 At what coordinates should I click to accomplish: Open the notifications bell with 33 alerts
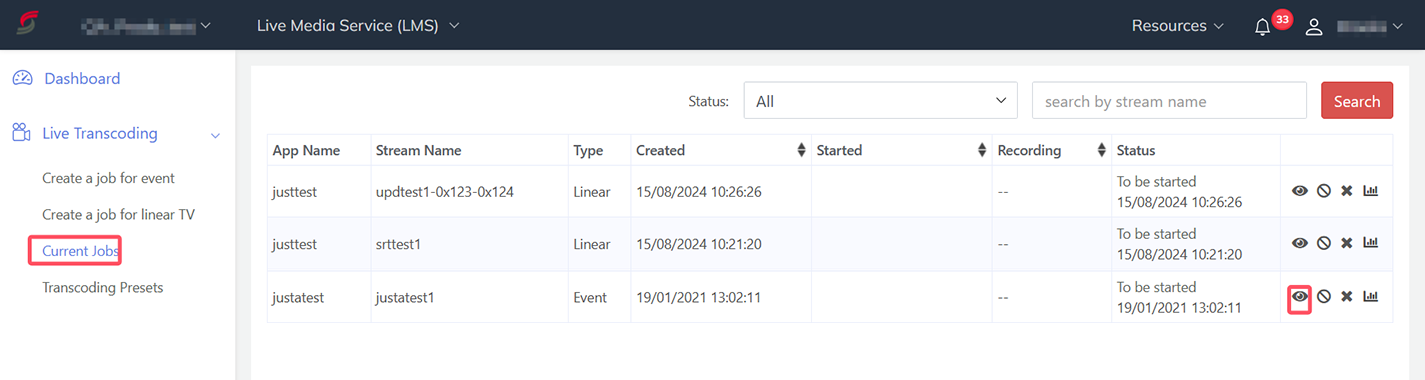pyautogui.click(x=1263, y=27)
